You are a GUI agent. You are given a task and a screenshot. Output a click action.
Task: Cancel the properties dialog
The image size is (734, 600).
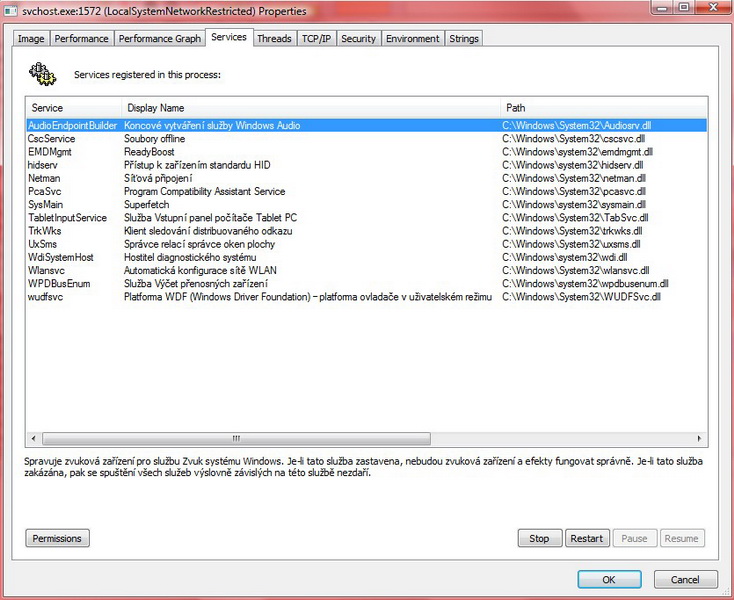pos(684,579)
